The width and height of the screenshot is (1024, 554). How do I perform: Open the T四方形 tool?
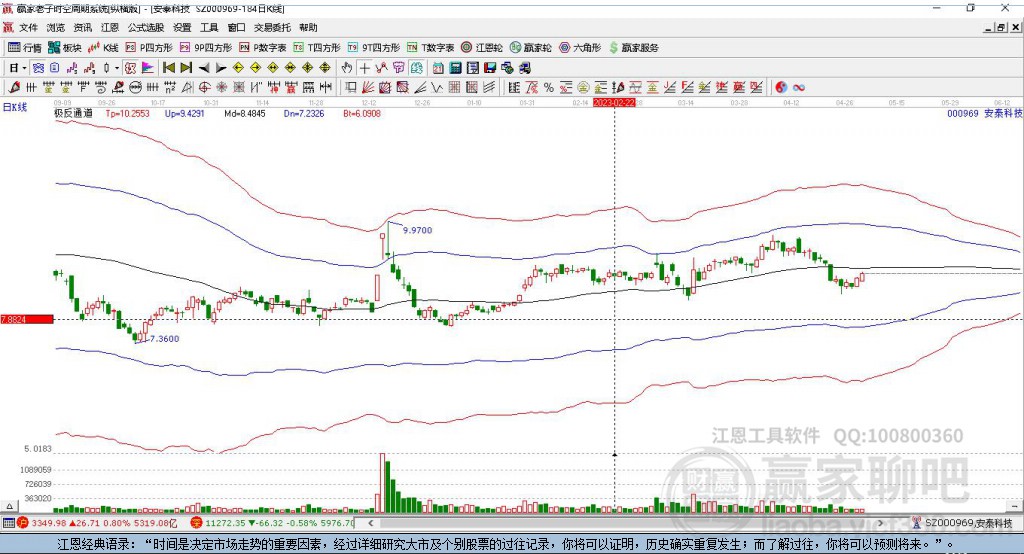pos(317,48)
